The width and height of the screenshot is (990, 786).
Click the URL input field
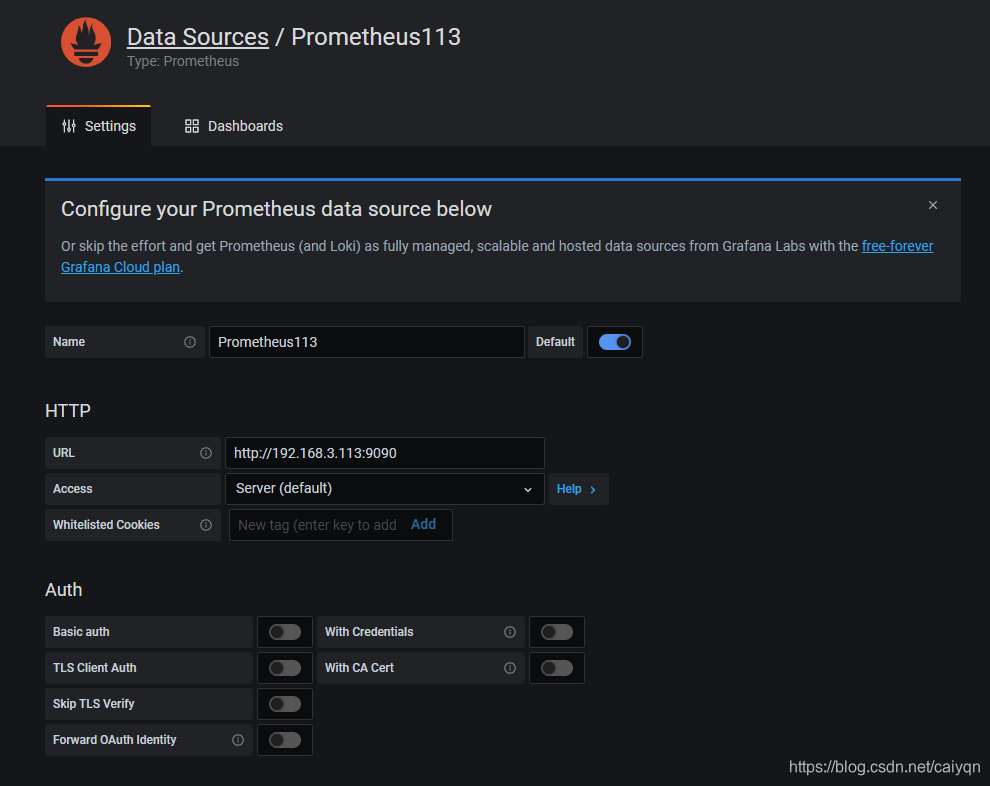tap(385, 453)
